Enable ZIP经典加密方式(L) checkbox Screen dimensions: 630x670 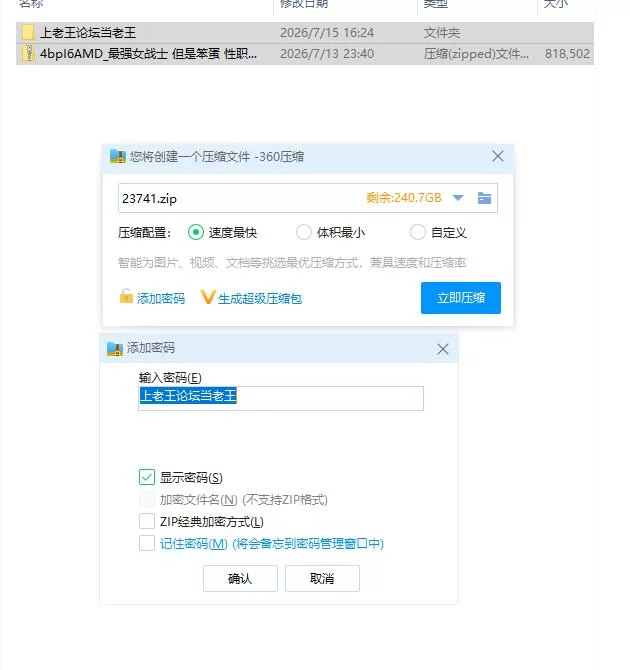pos(147,521)
